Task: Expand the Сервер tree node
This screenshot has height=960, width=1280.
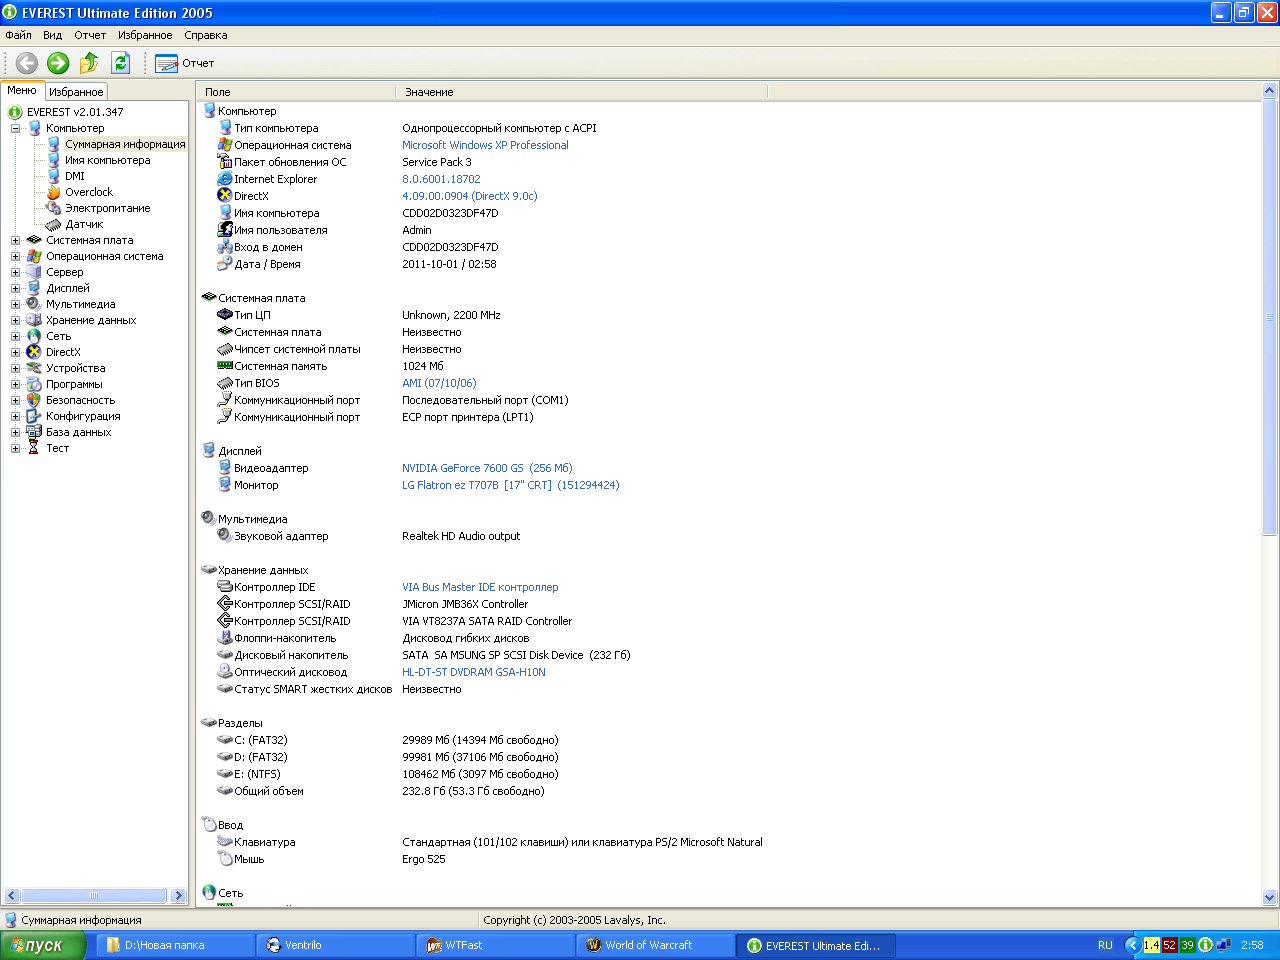Action: pyautogui.click(x=15, y=272)
